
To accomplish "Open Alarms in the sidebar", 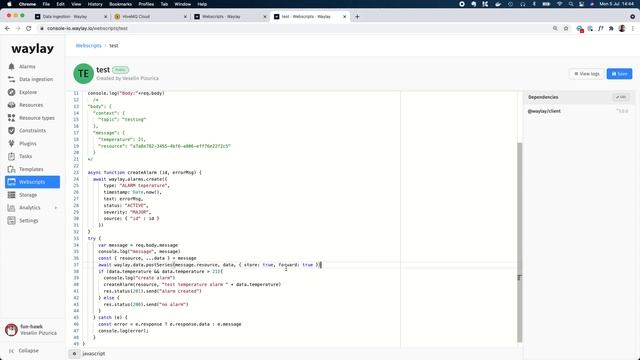I will (27, 67).
